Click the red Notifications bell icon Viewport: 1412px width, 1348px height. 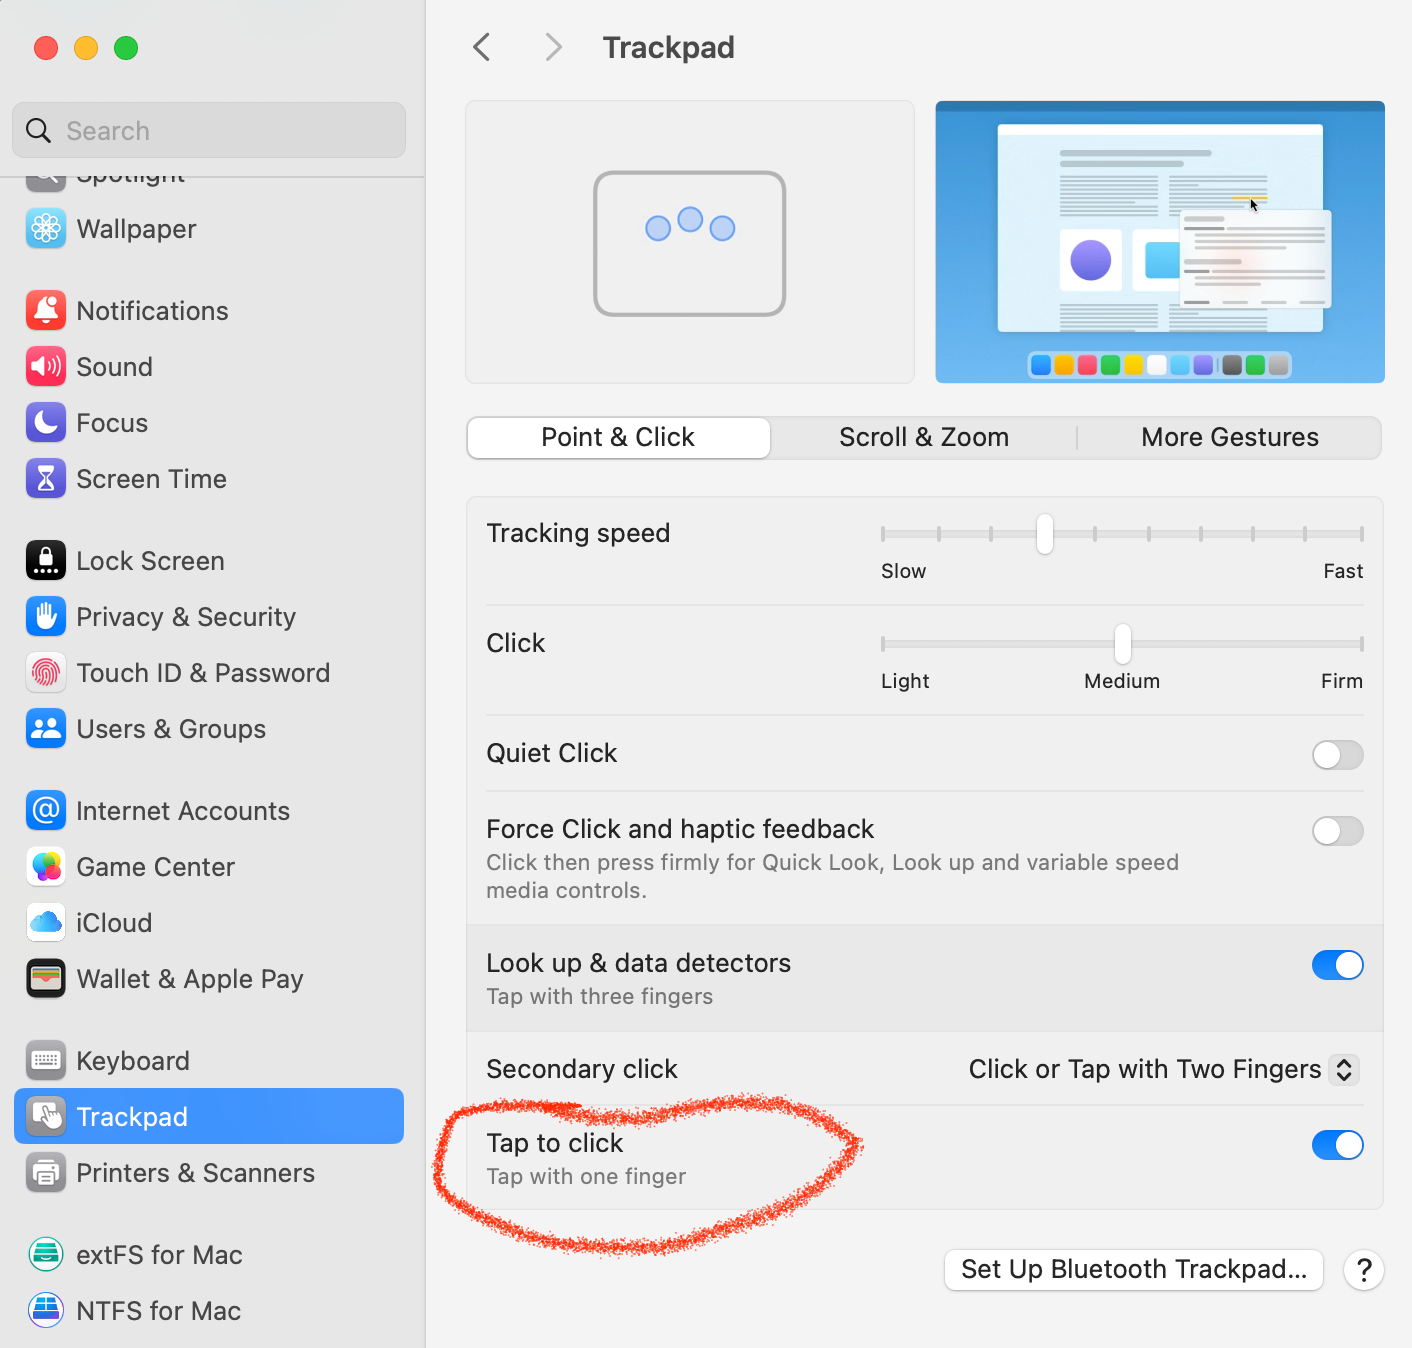coord(46,311)
